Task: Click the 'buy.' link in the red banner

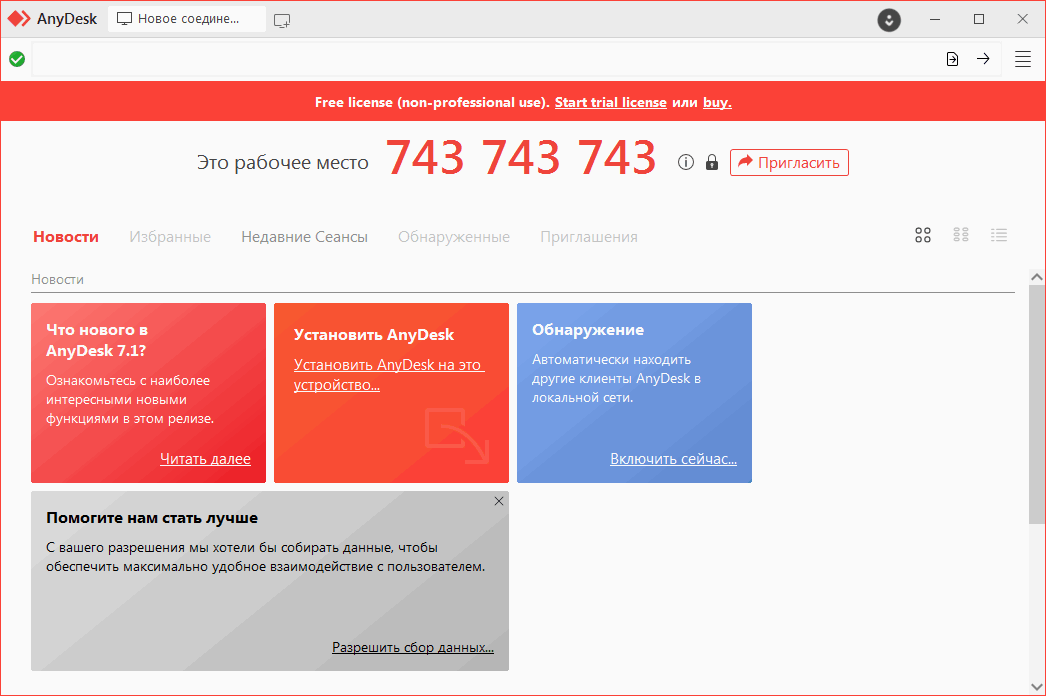Action: pyautogui.click(x=717, y=102)
